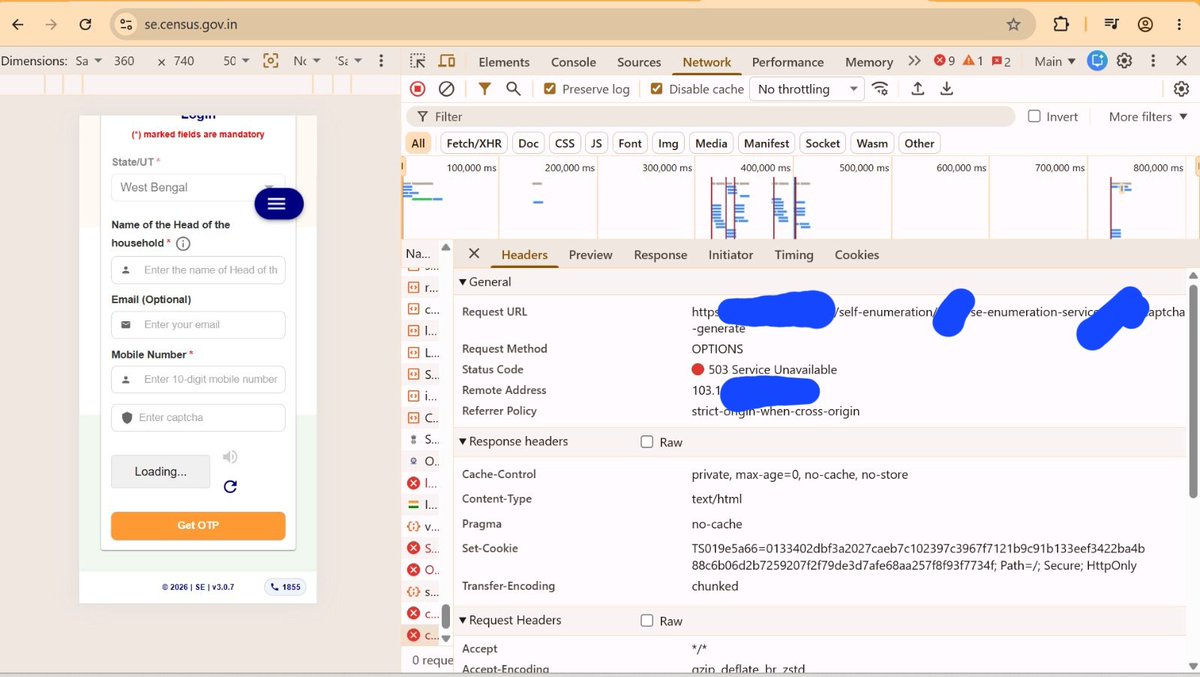Click the mobile number input field
The image size is (1200, 677).
click(x=198, y=380)
